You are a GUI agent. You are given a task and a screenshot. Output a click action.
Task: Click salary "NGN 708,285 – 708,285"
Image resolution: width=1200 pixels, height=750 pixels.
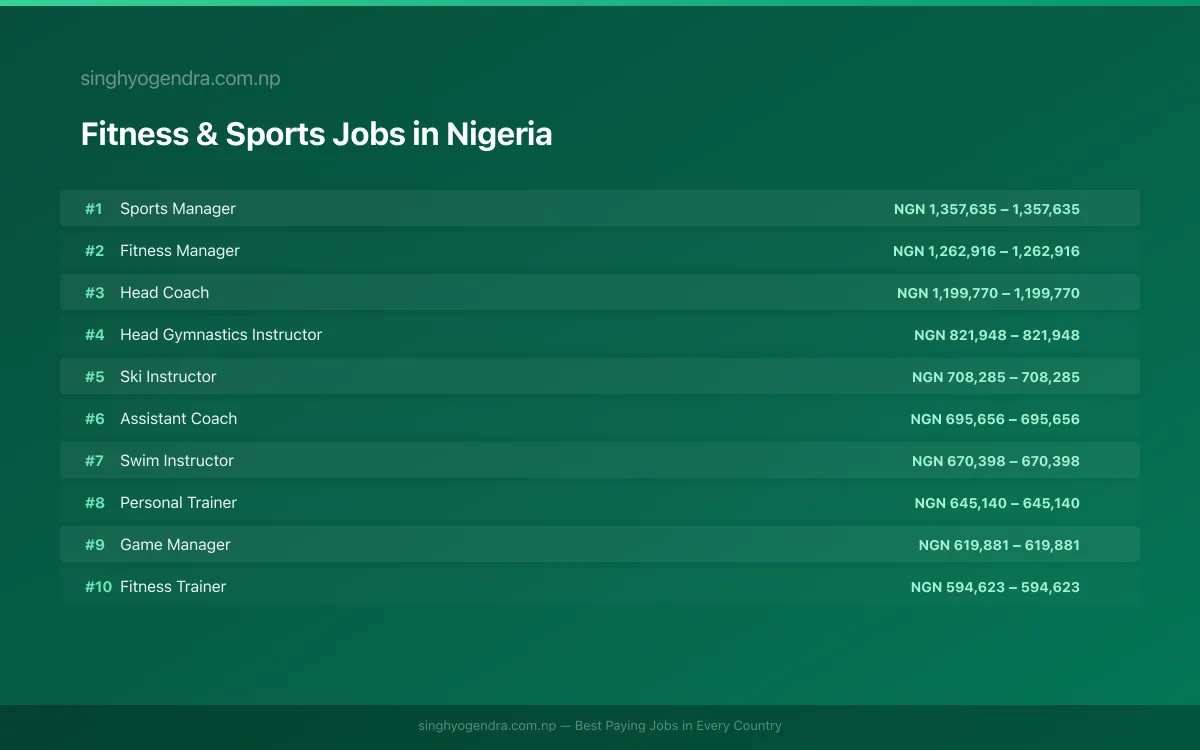(x=996, y=377)
